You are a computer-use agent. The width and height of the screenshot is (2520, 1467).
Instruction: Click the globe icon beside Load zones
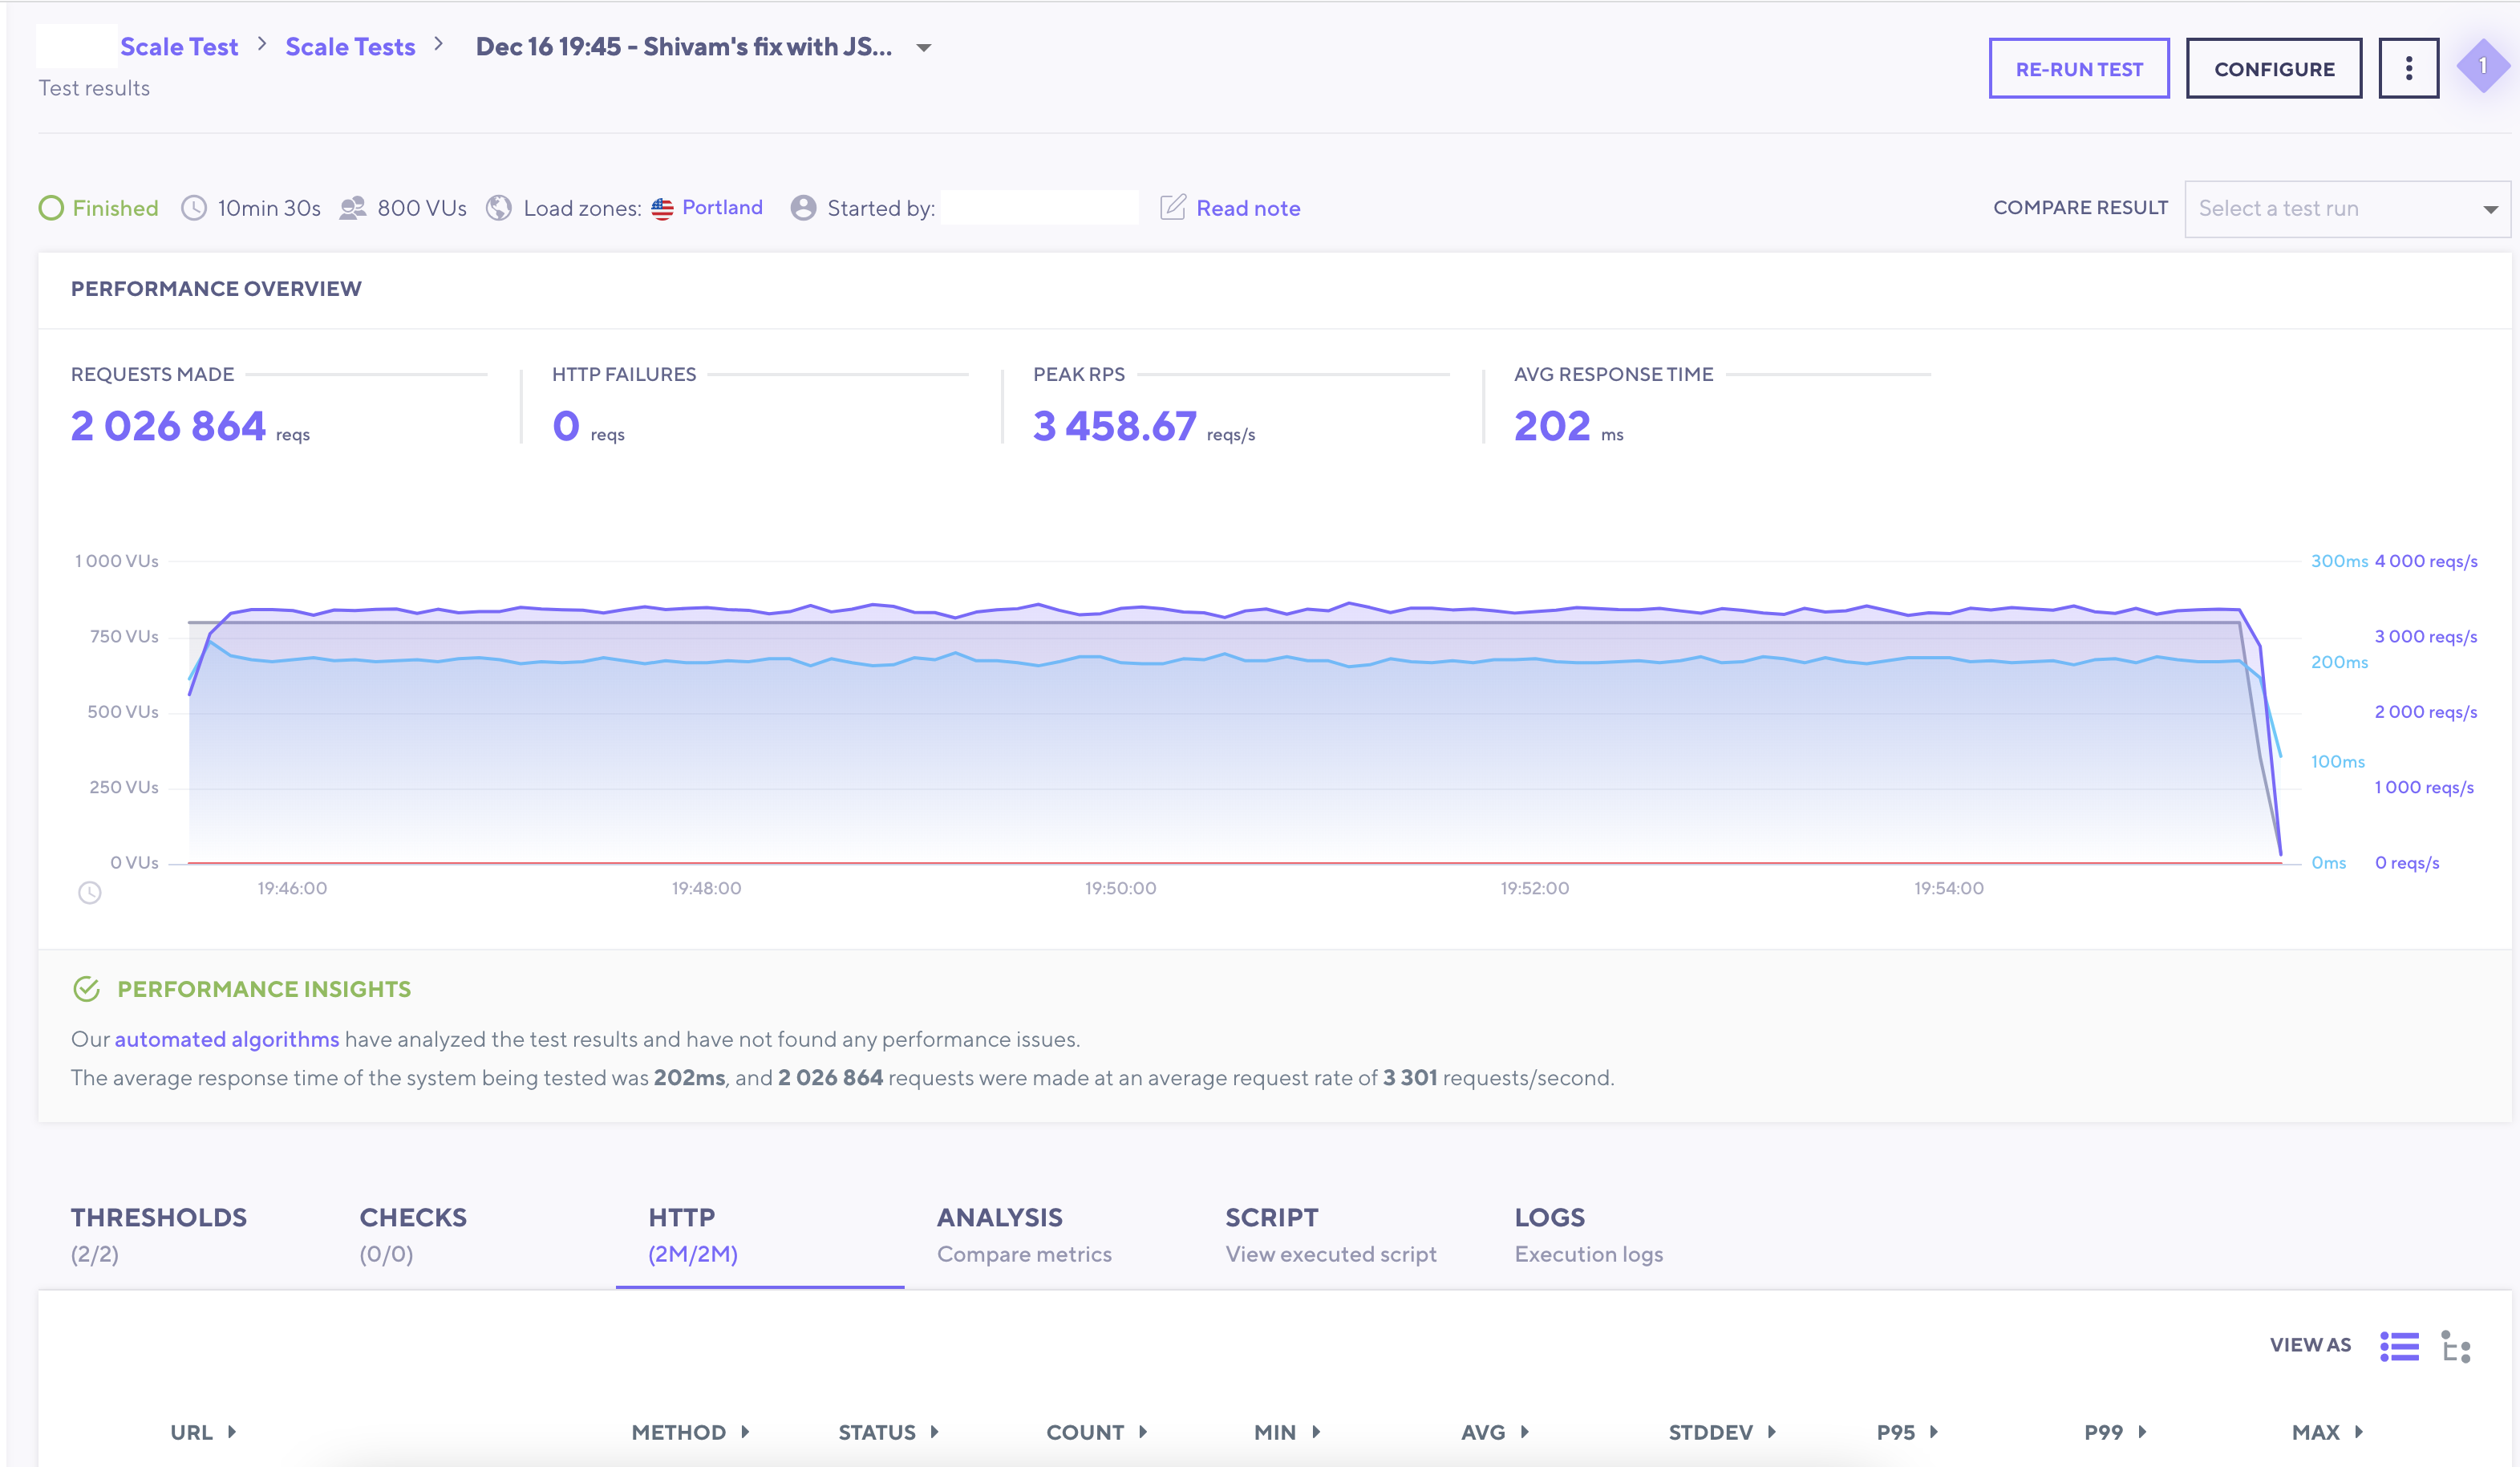point(498,208)
